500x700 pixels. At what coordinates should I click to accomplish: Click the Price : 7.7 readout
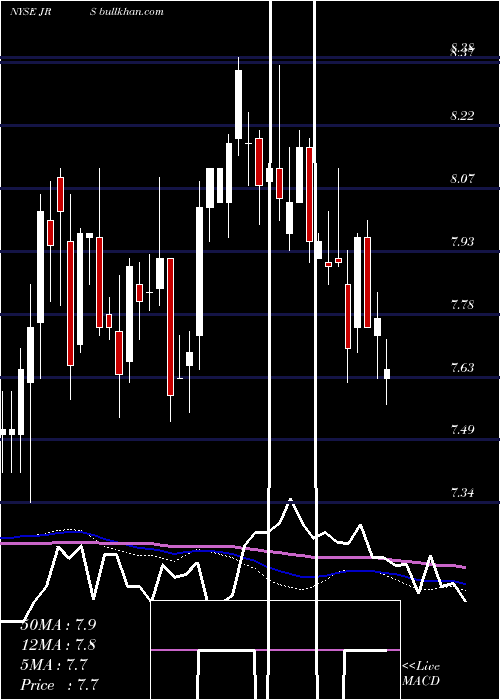point(59,685)
